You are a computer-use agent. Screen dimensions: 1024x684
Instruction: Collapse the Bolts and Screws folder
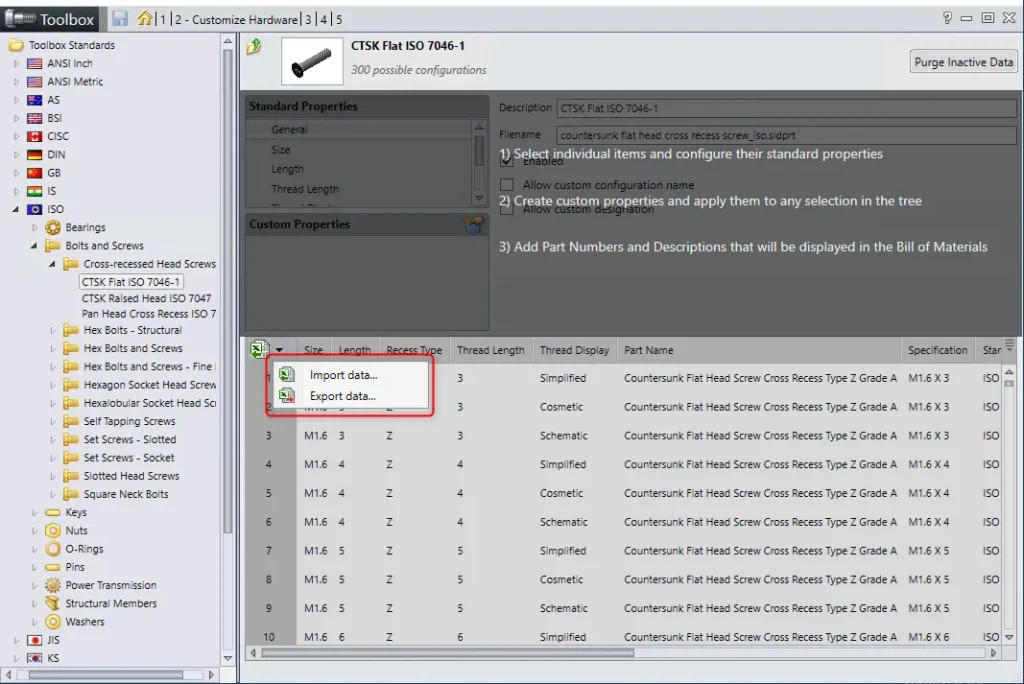pos(34,246)
